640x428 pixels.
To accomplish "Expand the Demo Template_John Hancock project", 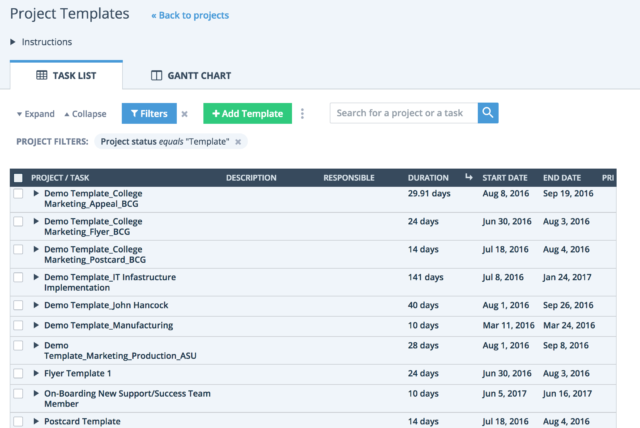I will tap(36, 305).
